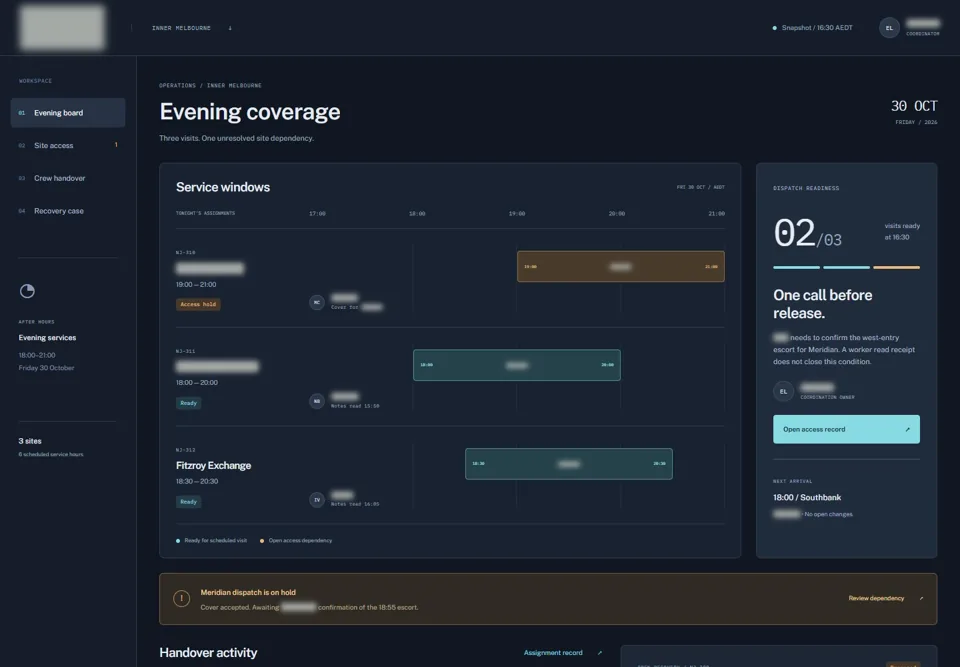Click the 21:00 time column label
Viewport: 960px width, 667px height.
click(x=716, y=214)
